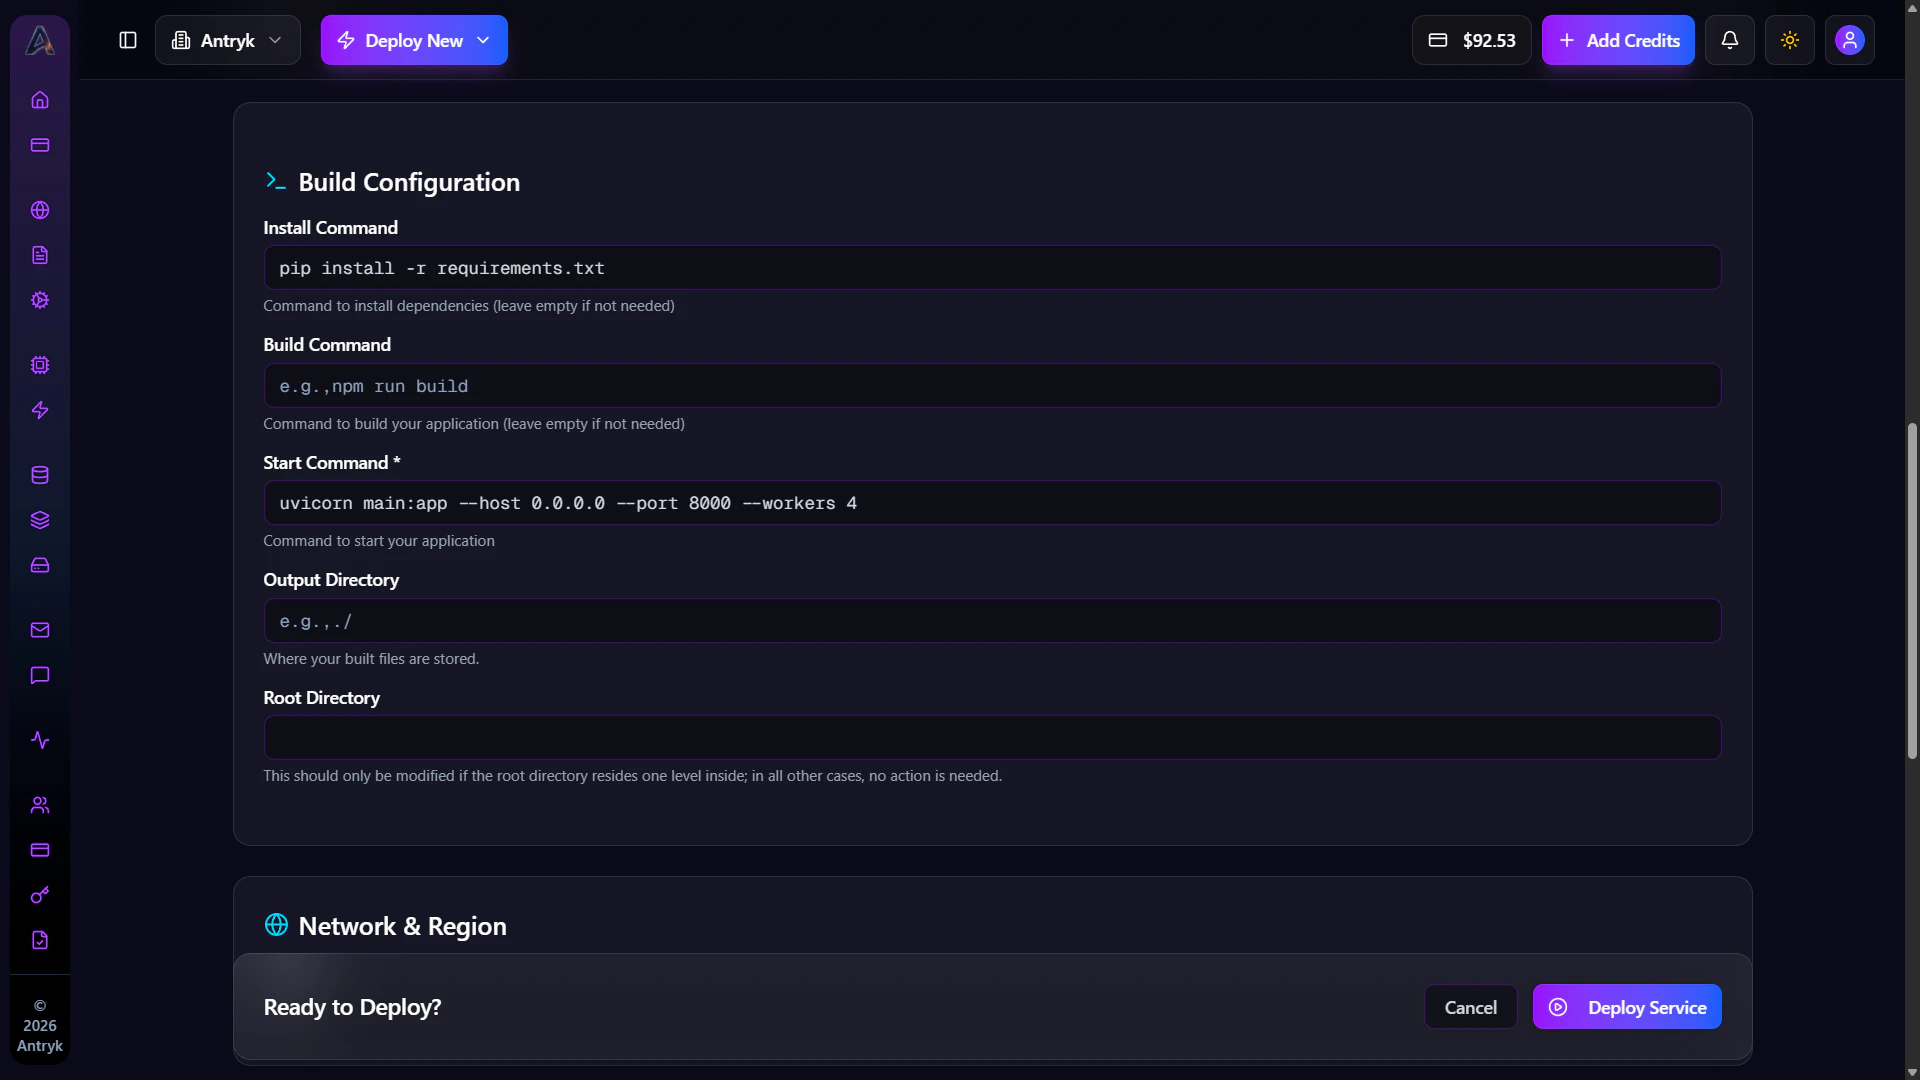1920x1080 pixels.
Task: Click the page vertical scrollbar thumb
Action: 1912,590
